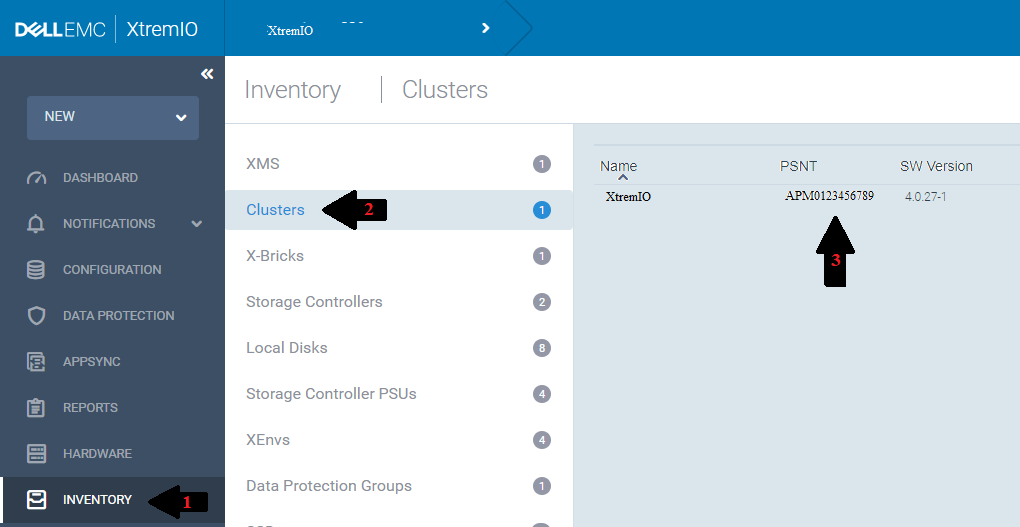Open the NEW dropdown selector
The height and width of the screenshot is (527, 1020).
click(112, 117)
